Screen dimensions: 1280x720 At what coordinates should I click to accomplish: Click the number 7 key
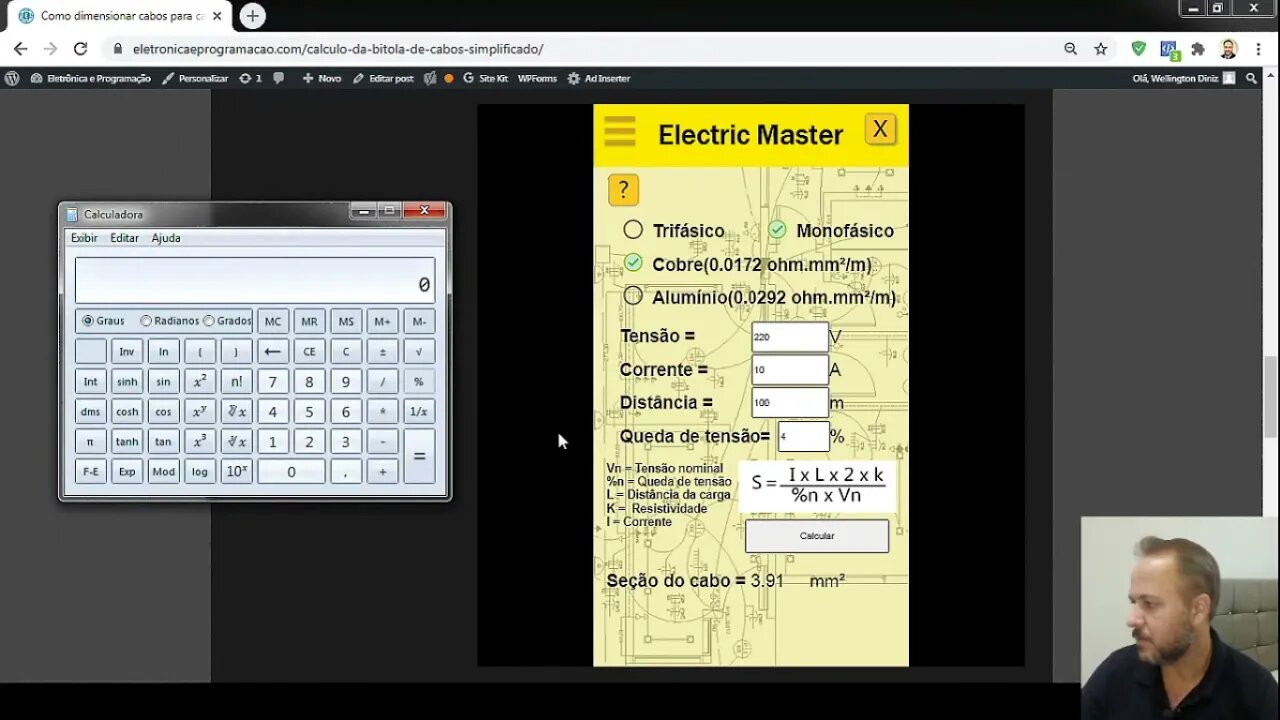pyautogui.click(x=272, y=381)
